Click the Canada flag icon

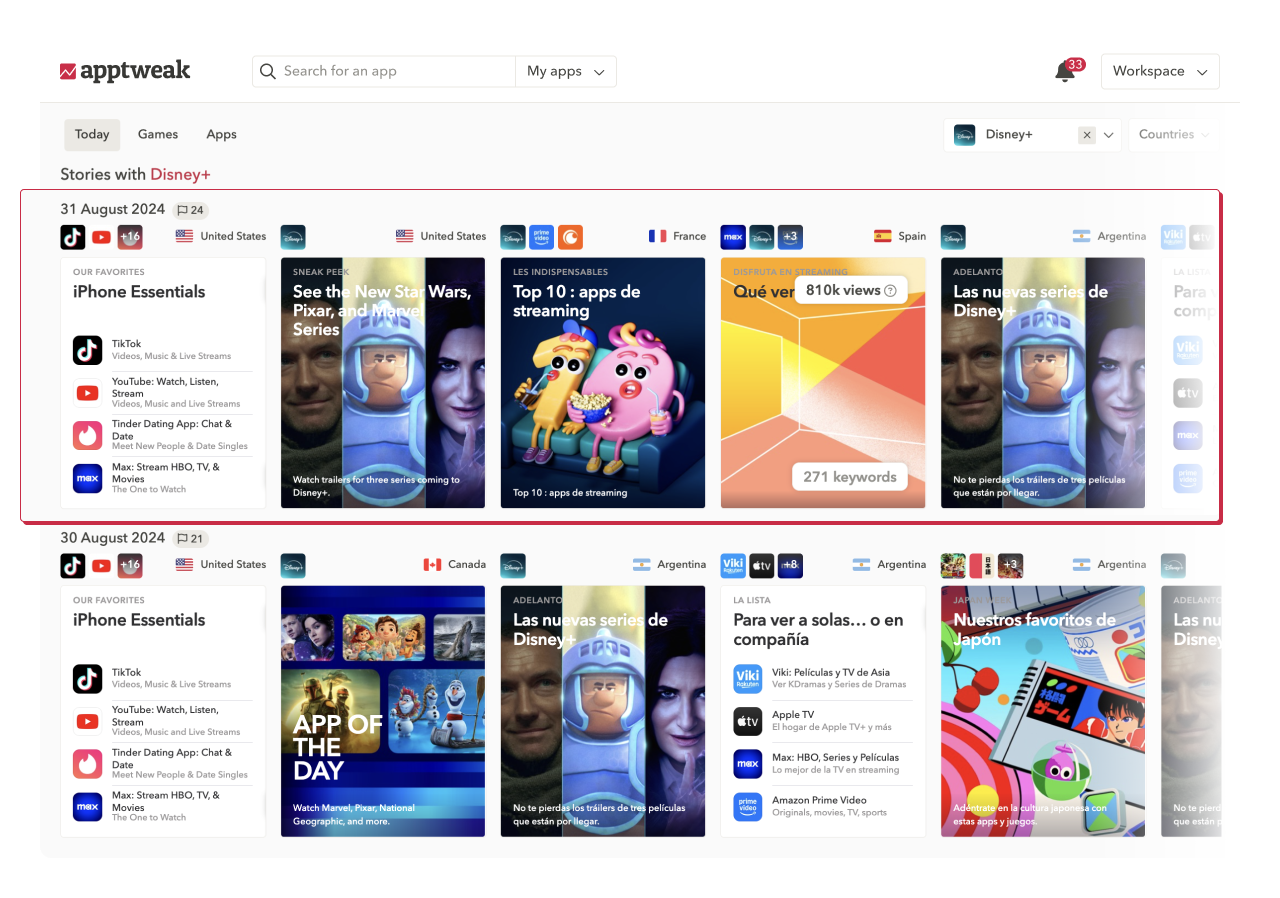tap(432, 564)
